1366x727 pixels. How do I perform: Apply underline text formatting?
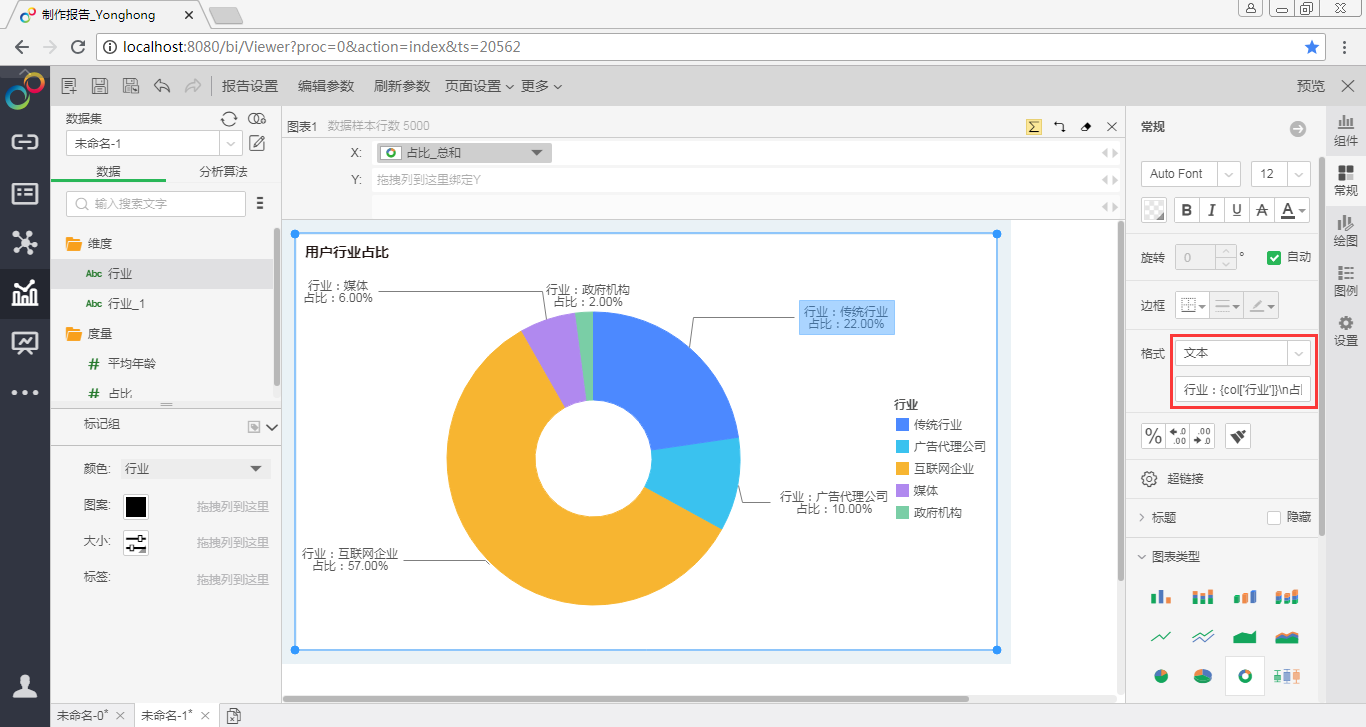pos(1237,210)
